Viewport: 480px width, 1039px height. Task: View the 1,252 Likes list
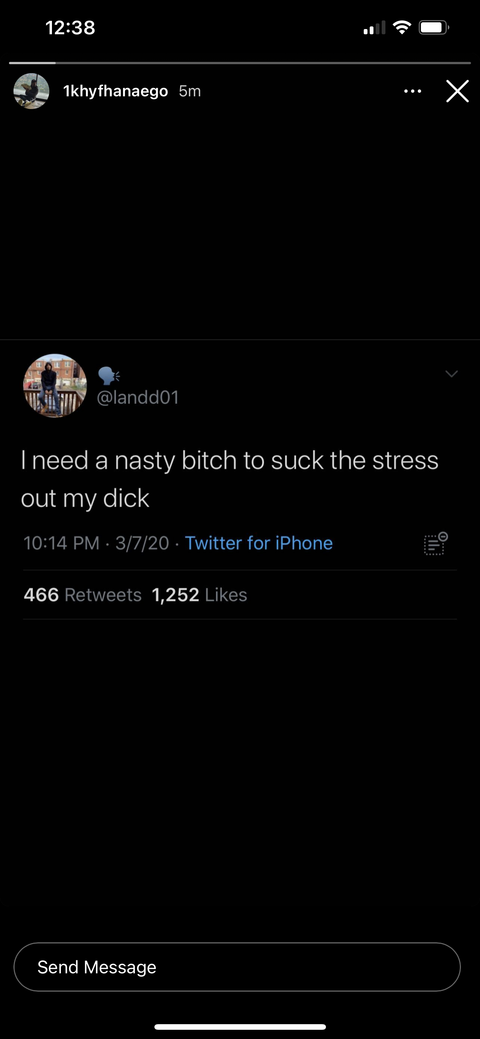(x=200, y=595)
